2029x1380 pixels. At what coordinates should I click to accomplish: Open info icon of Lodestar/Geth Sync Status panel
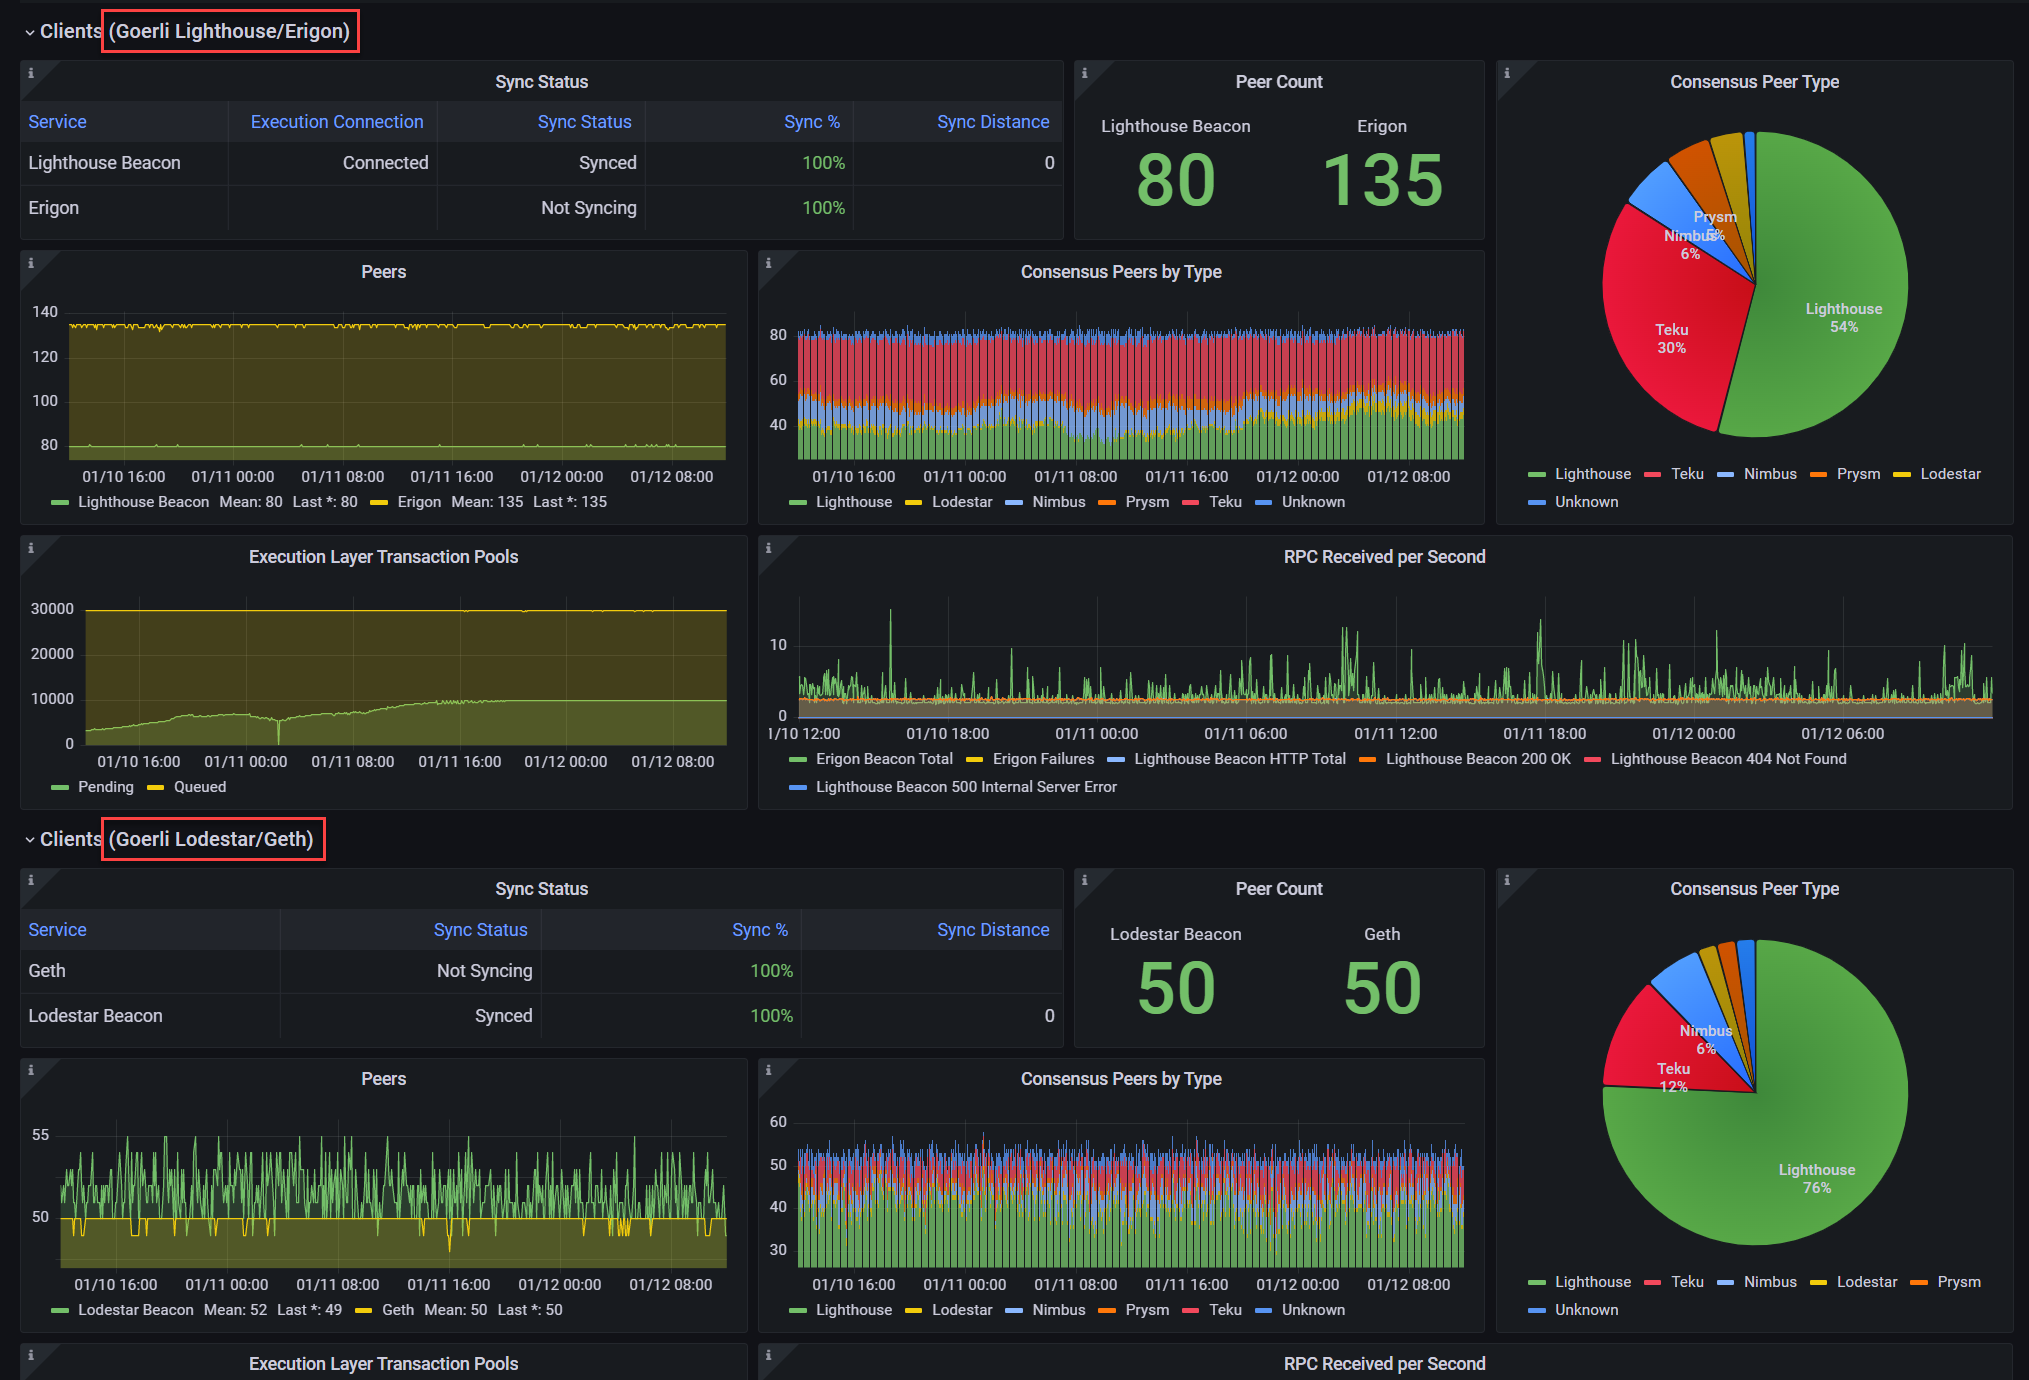31,880
